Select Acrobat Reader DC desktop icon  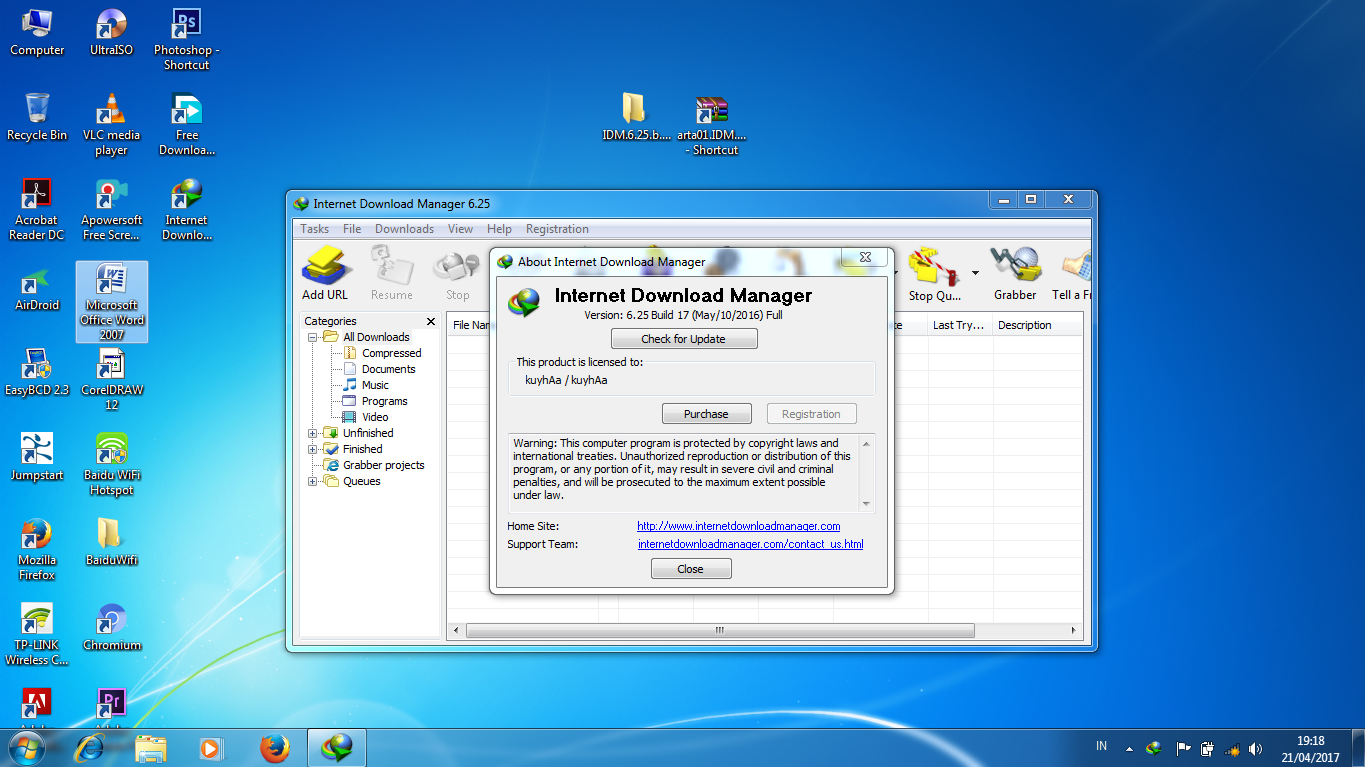[x=37, y=209]
